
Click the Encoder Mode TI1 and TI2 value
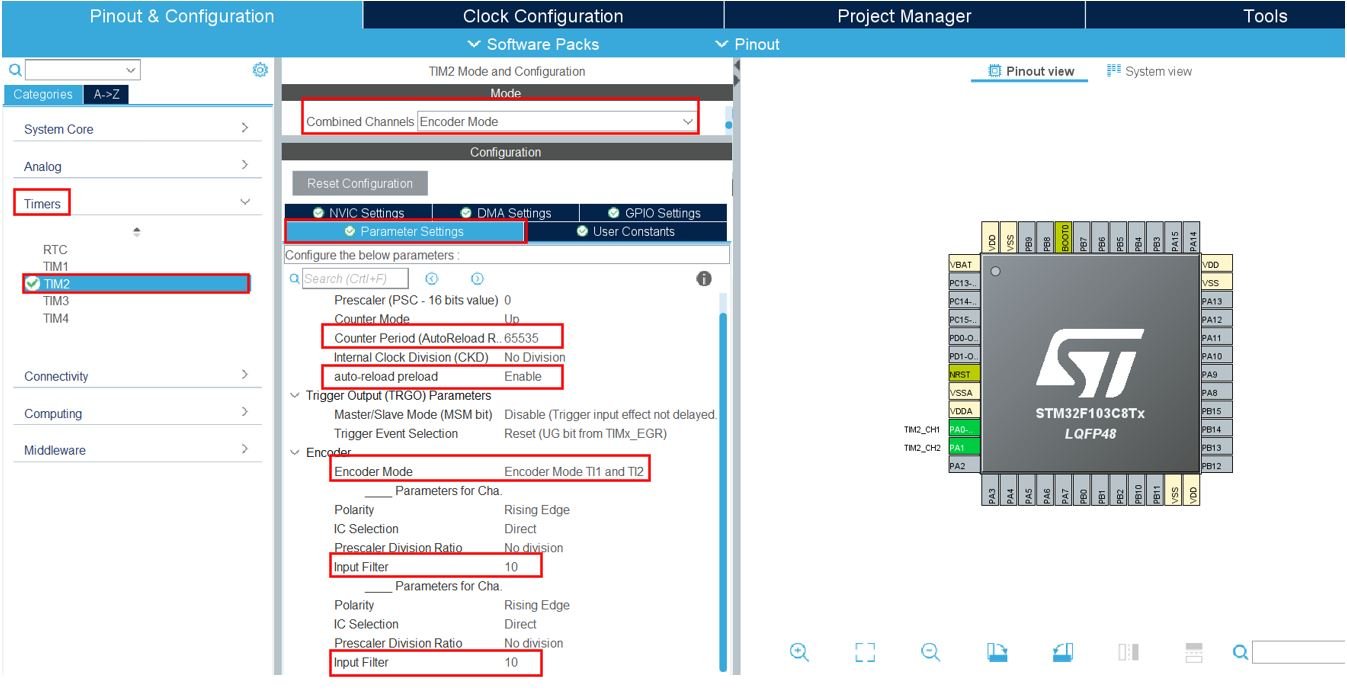tap(572, 472)
